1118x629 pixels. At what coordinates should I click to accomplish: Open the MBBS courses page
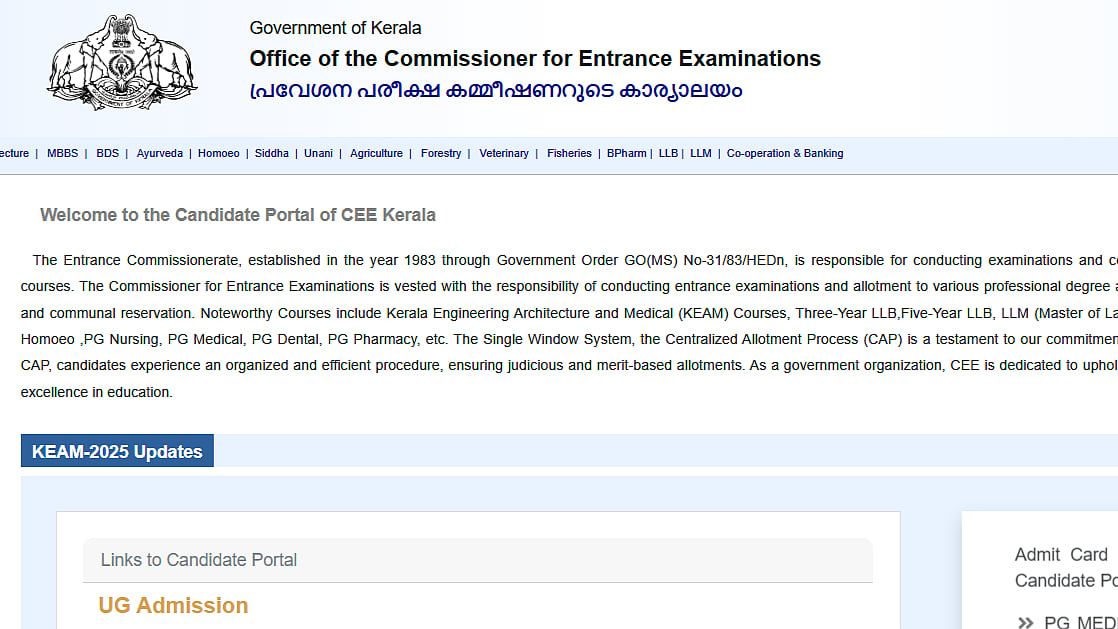[x=62, y=153]
